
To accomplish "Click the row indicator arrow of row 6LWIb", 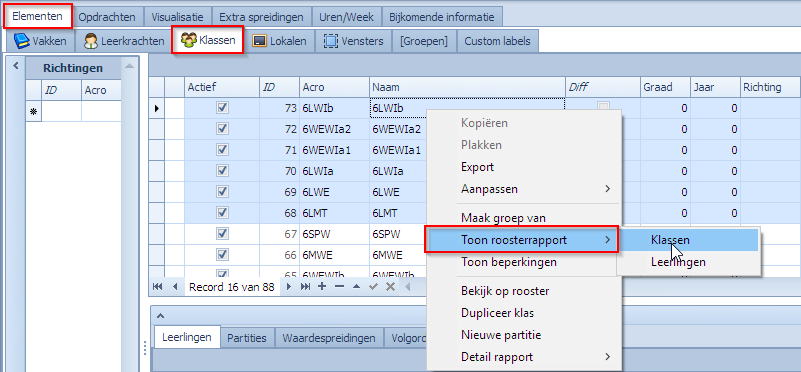I will [157, 108].
